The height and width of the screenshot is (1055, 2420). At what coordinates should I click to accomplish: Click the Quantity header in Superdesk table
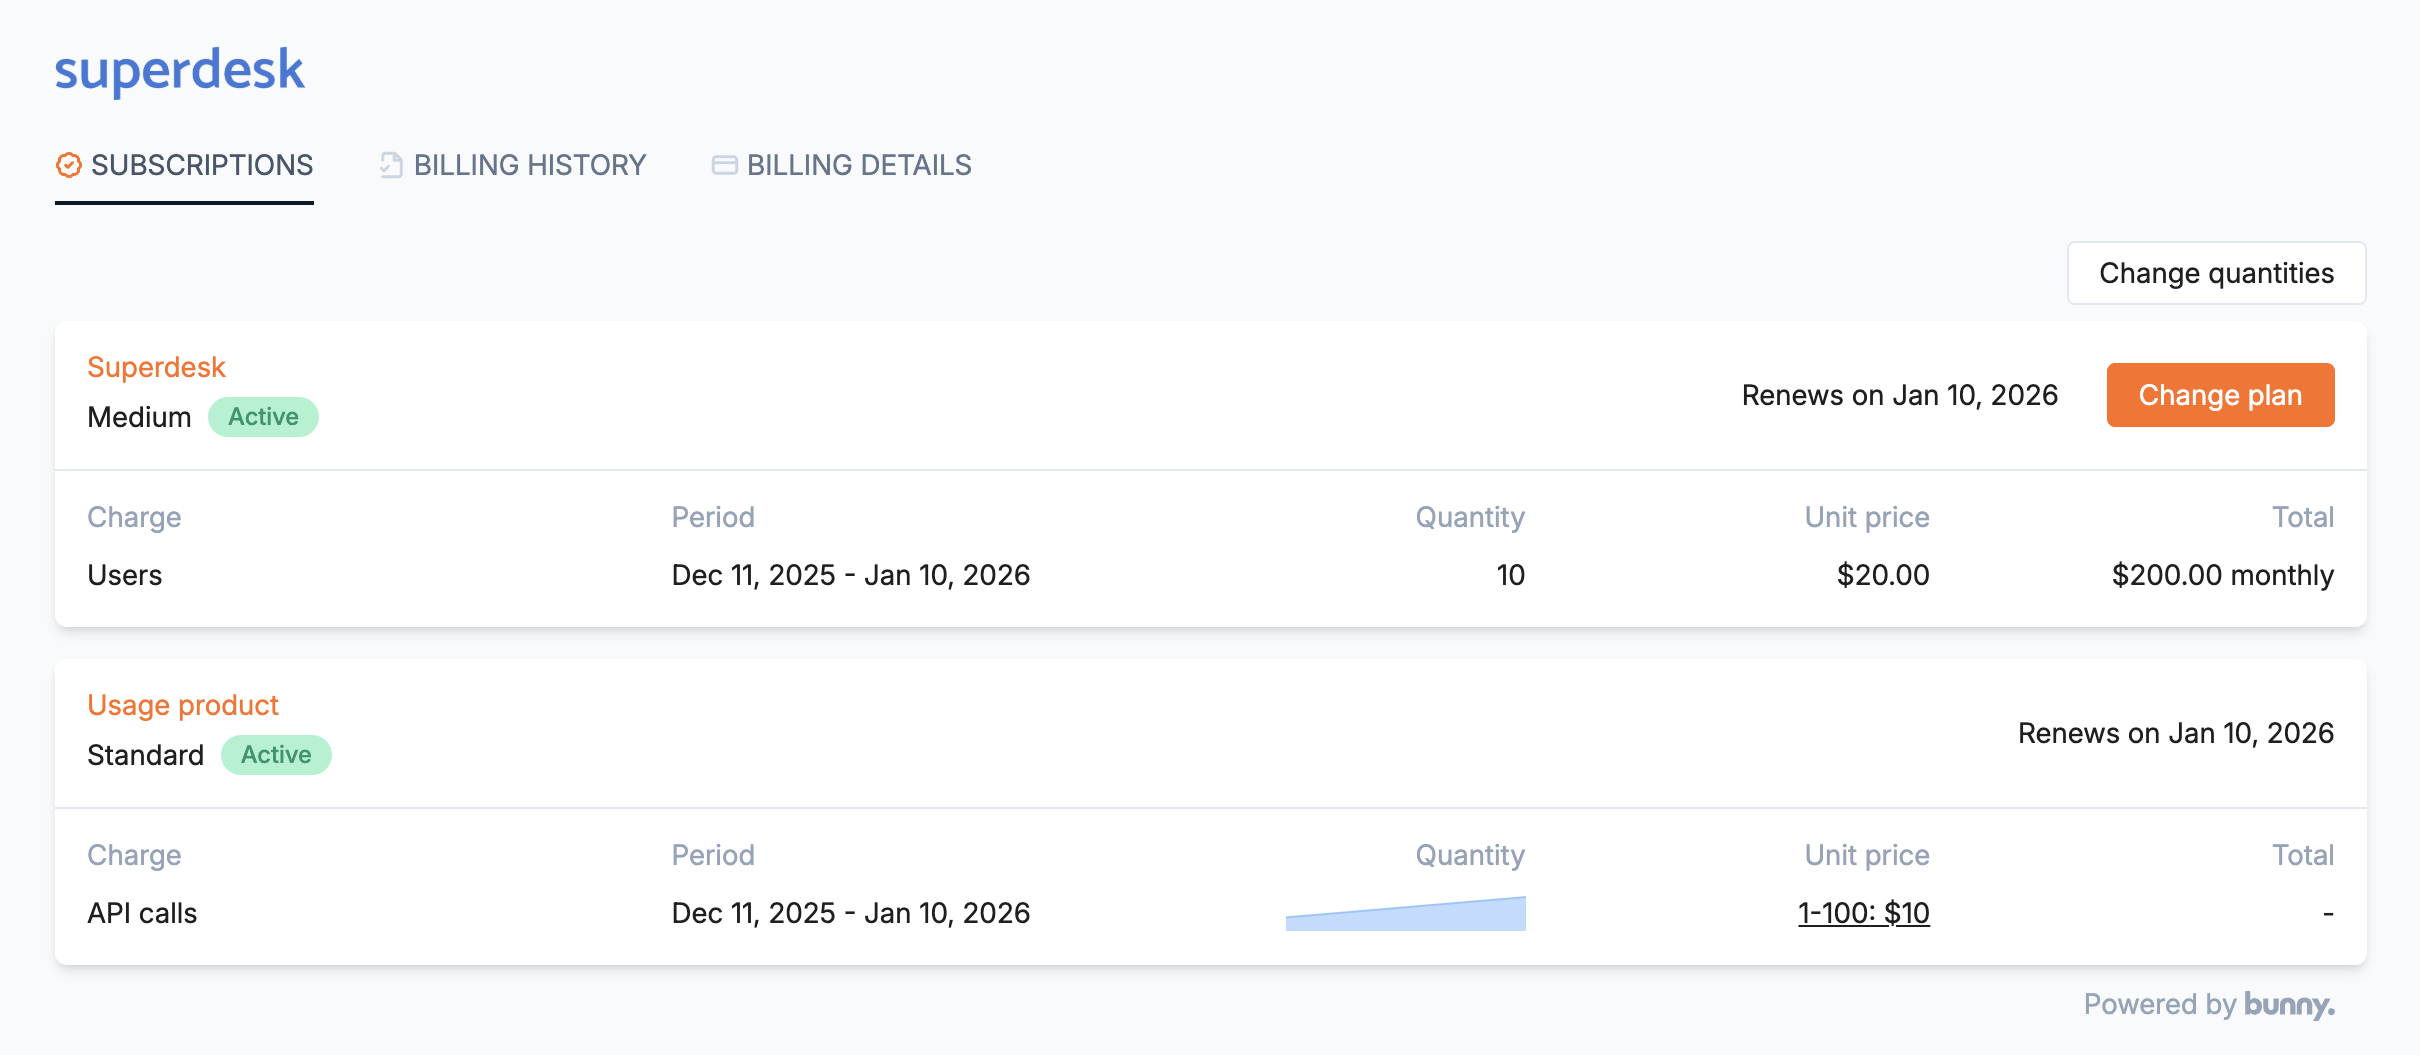(1470, 517)
